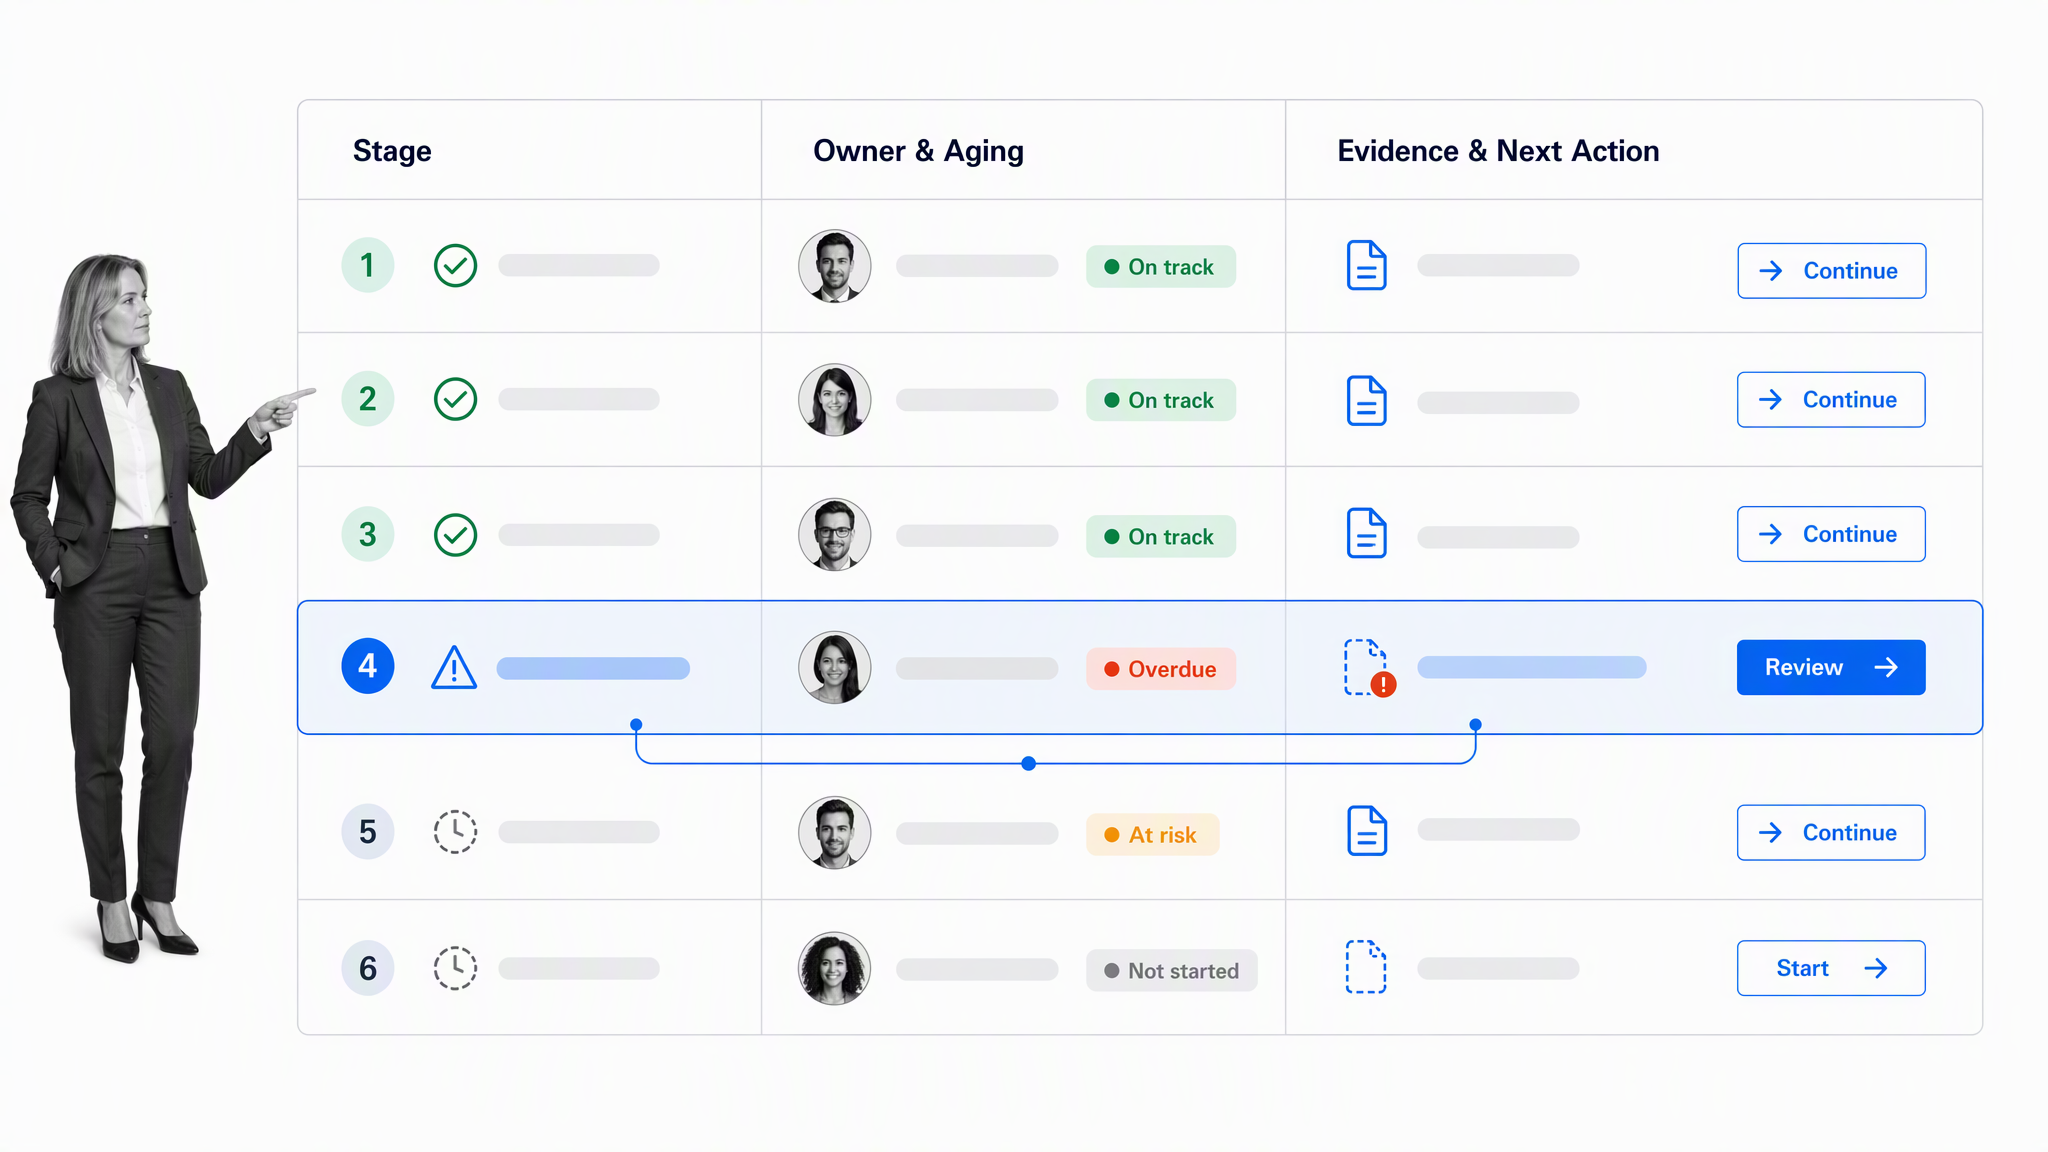
Task: Click the orange At risk status badge
Action: (x=1153, y=835)
